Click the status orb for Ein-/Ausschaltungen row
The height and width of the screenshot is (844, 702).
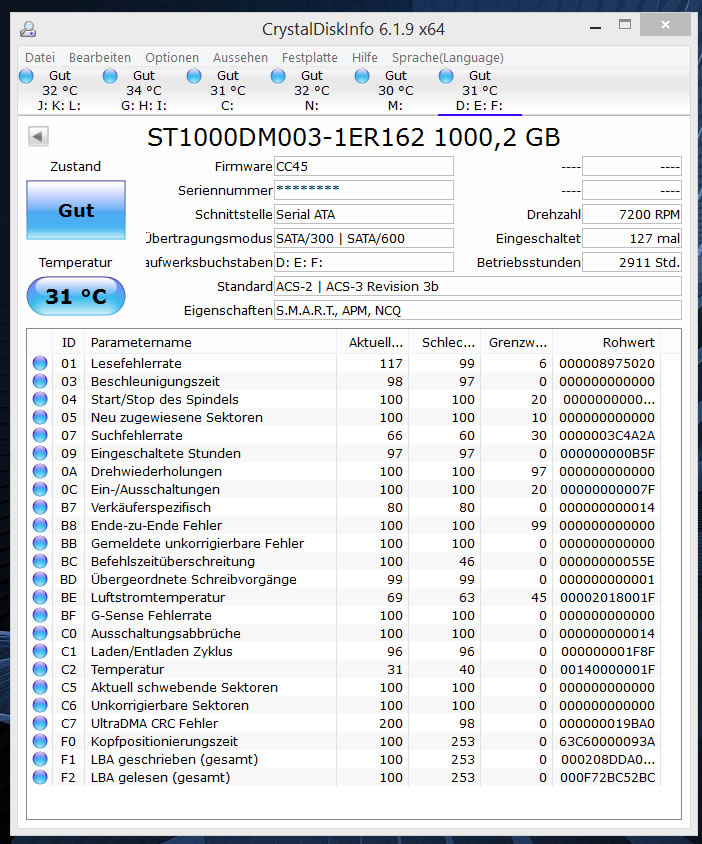pyautogui.click(x=40, y=489)
